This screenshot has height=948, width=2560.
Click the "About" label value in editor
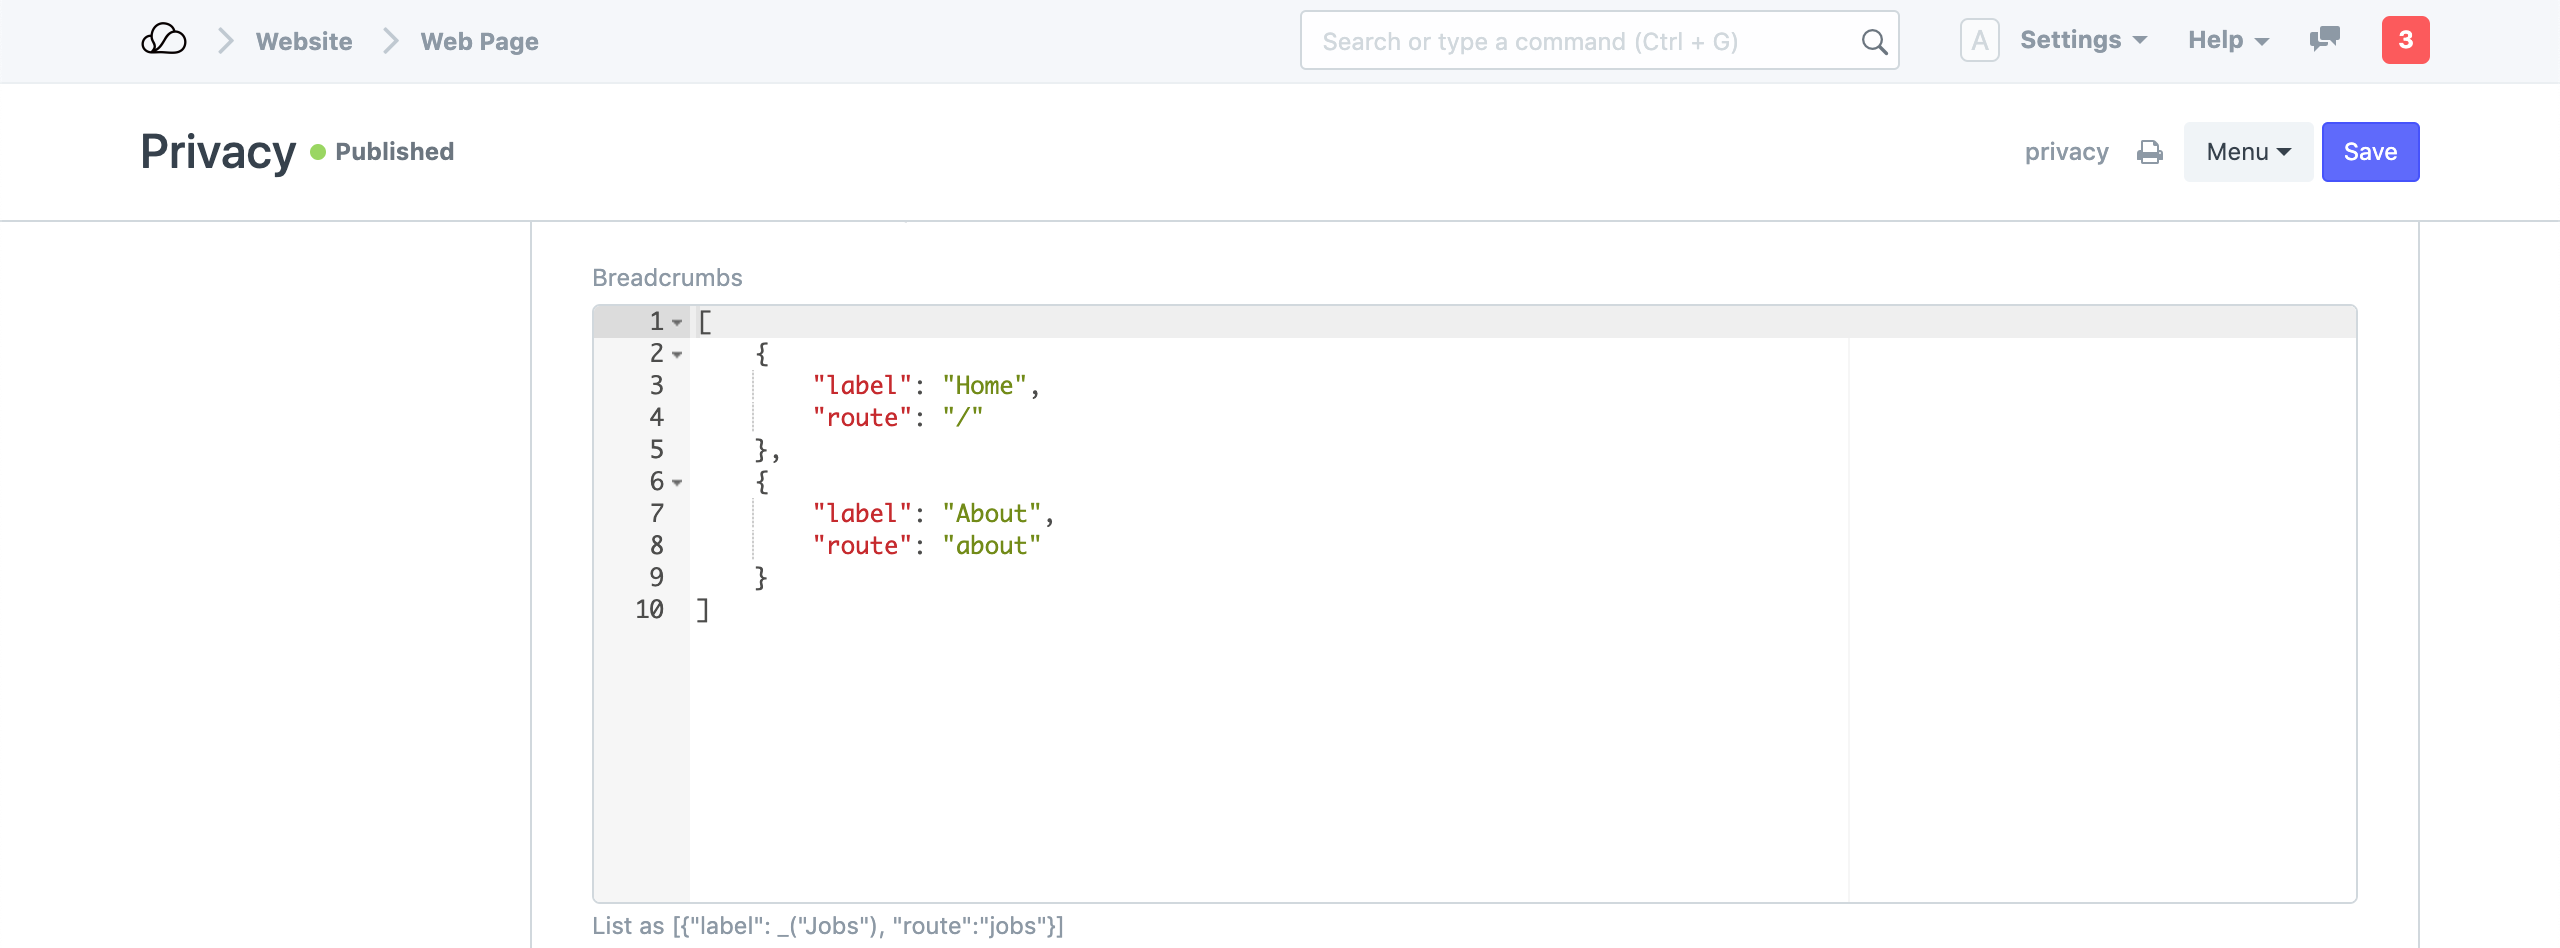pos(991,514)
